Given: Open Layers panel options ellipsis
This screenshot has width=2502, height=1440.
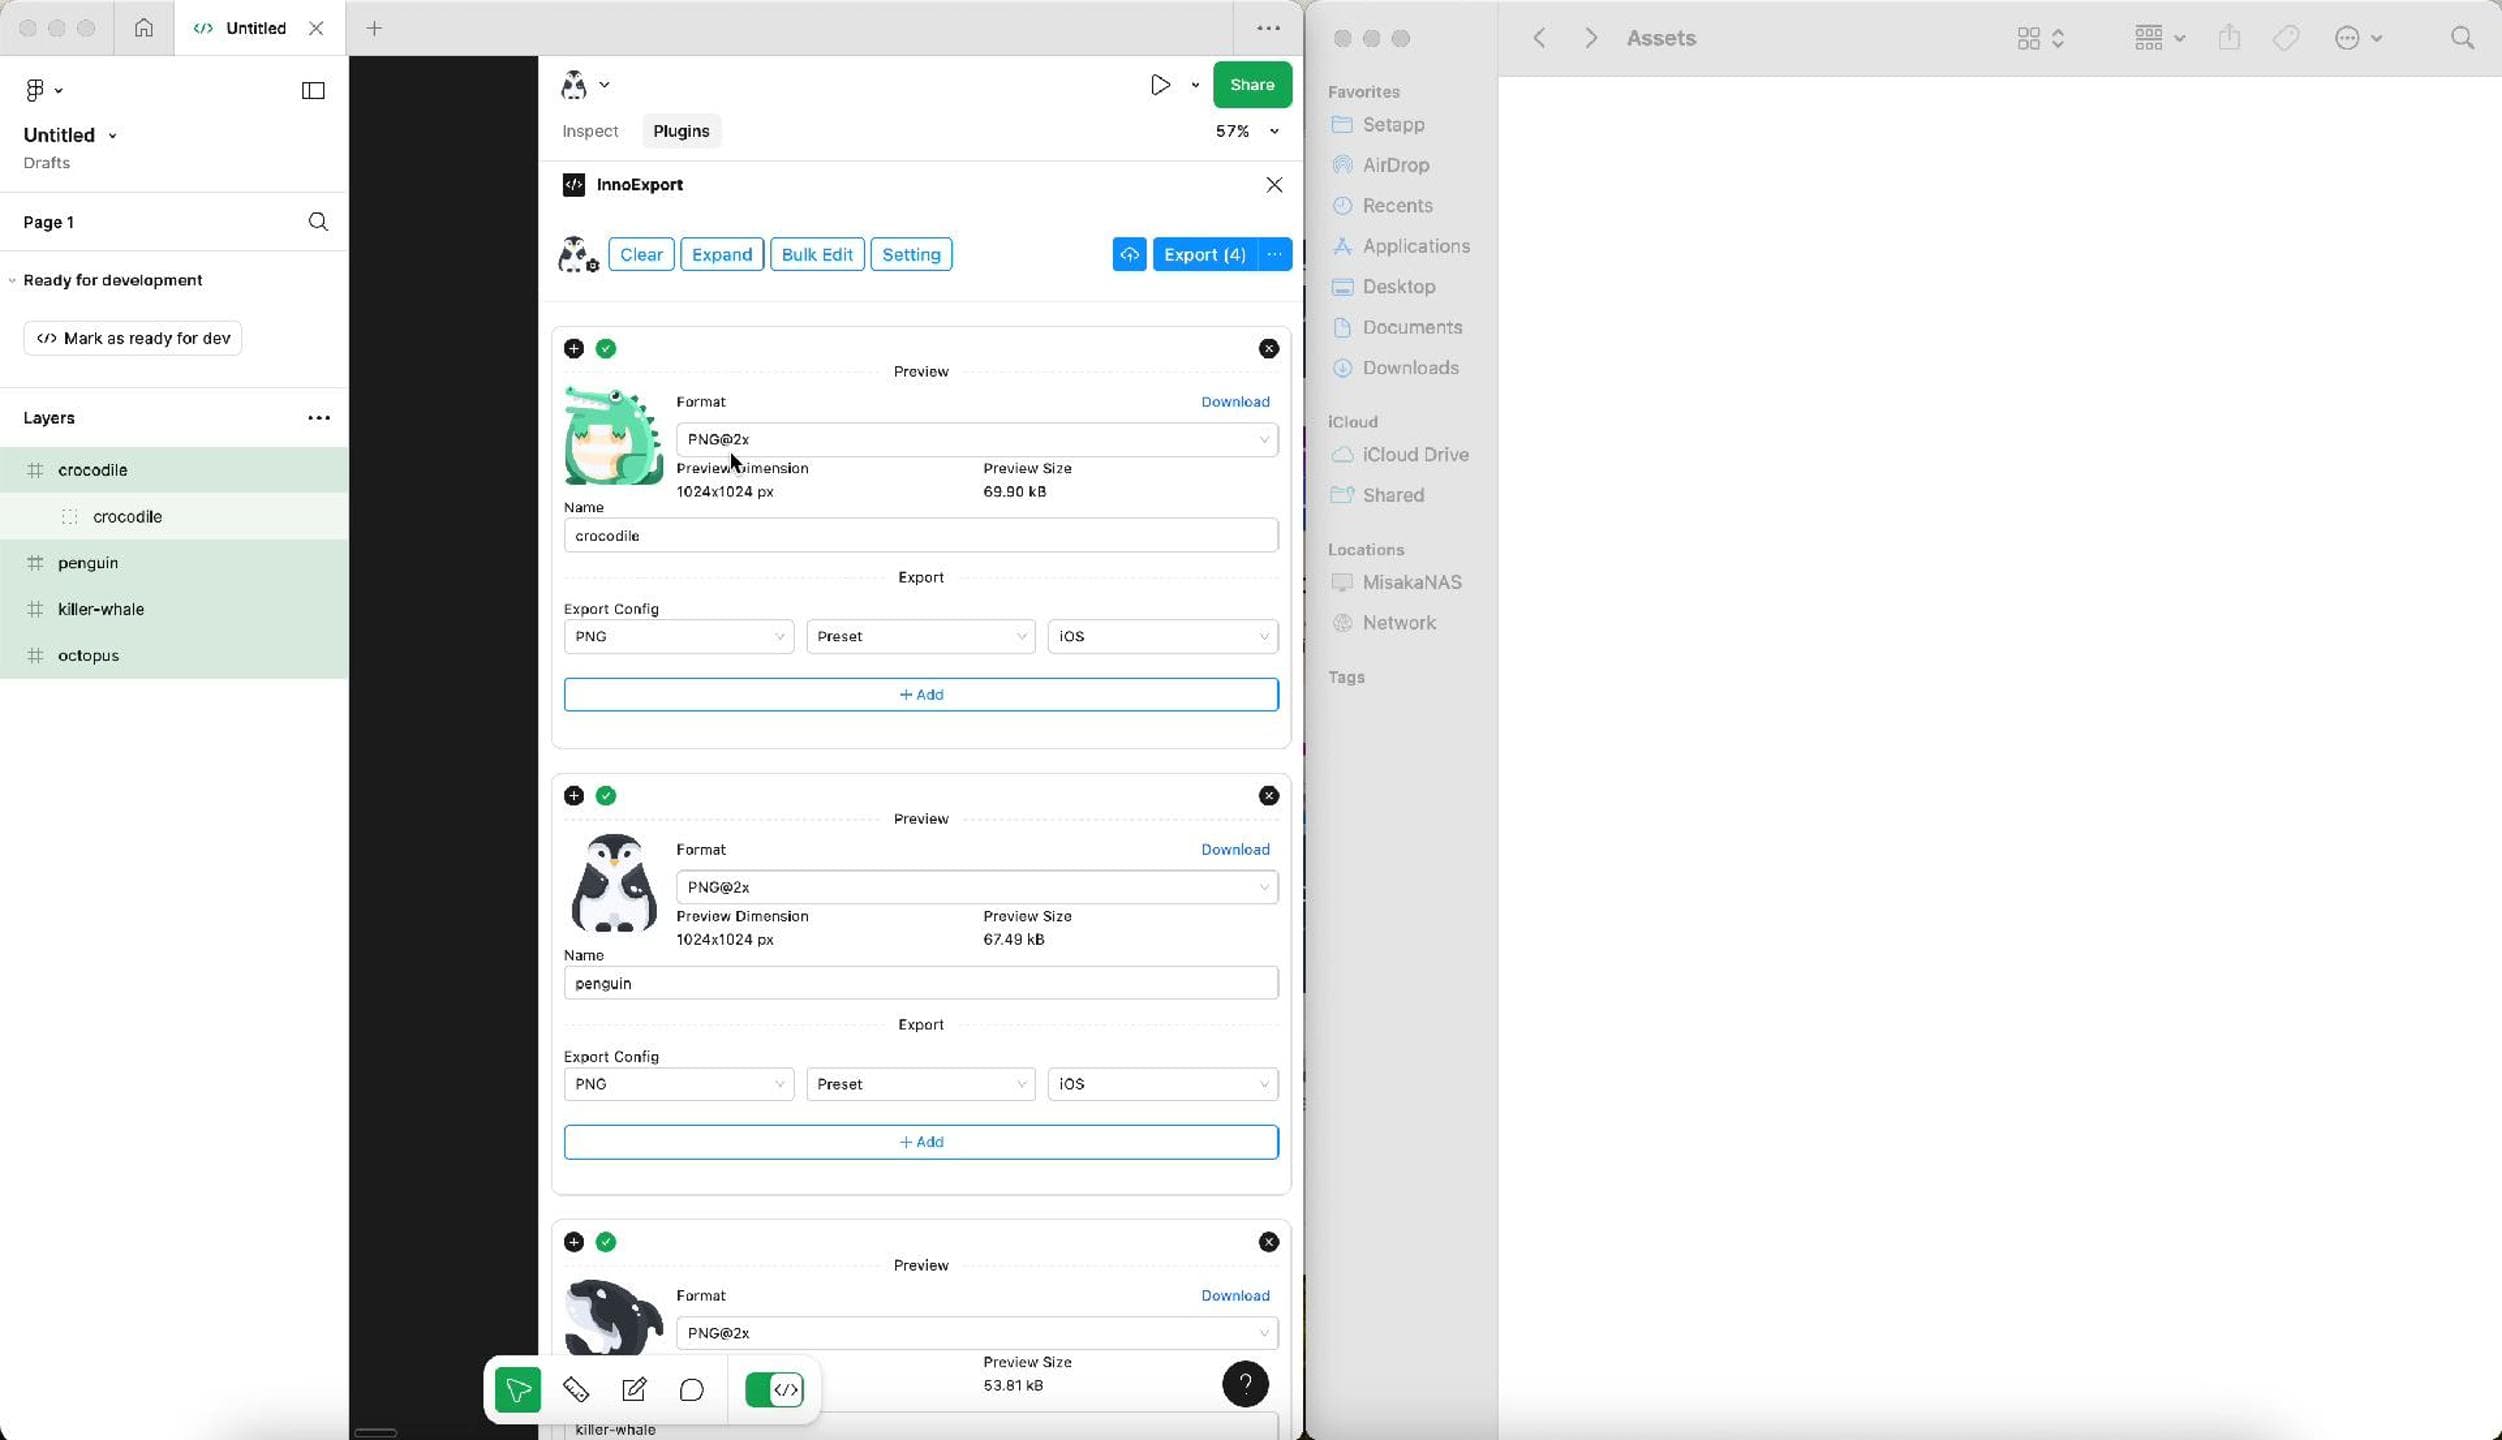Looking at the screenshot, I should pyautogui.click(x=318, y=418).
